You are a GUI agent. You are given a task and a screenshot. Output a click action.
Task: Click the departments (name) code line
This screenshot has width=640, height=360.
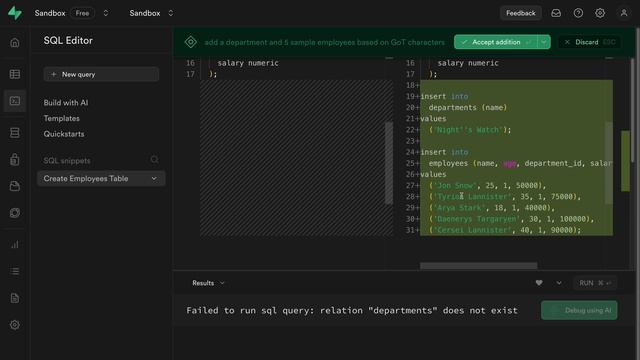coord(468,107)
